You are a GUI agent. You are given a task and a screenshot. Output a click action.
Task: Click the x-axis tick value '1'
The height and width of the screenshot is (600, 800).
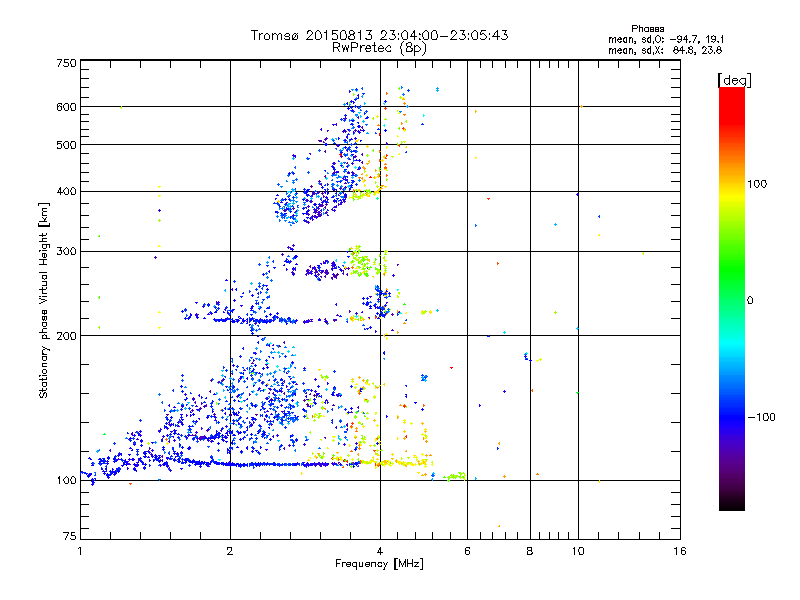[80, 551]
